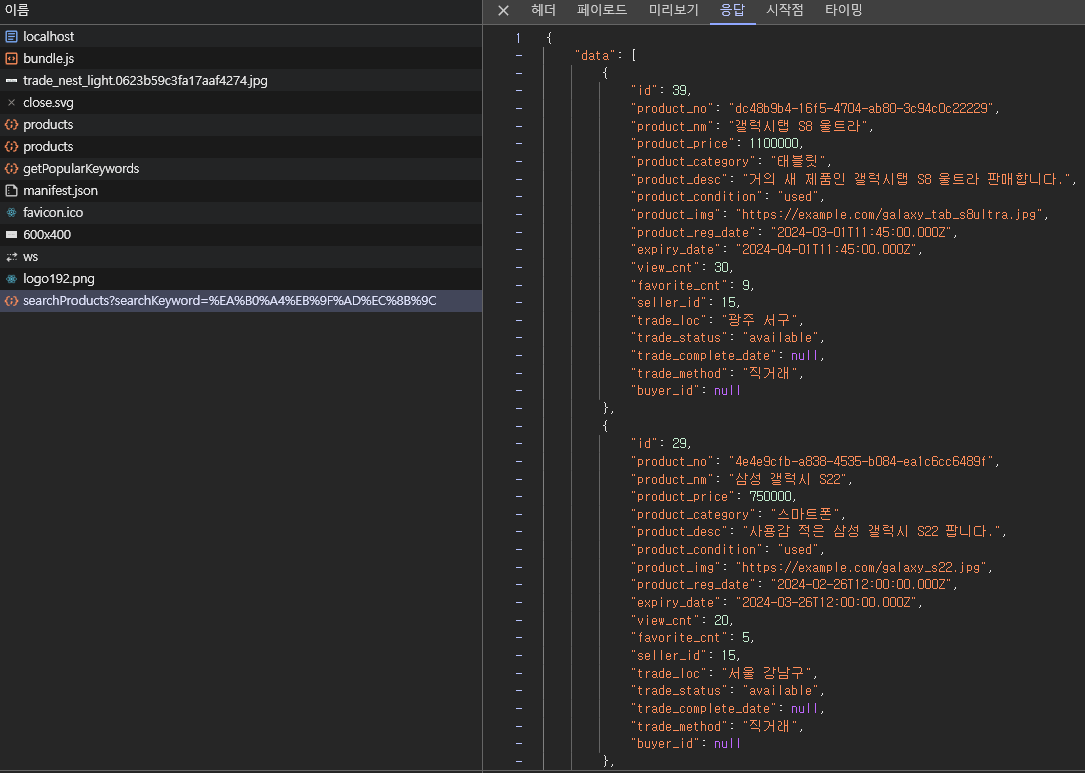
Task: Click the document icon beside localhost
Action: [11, 37]
